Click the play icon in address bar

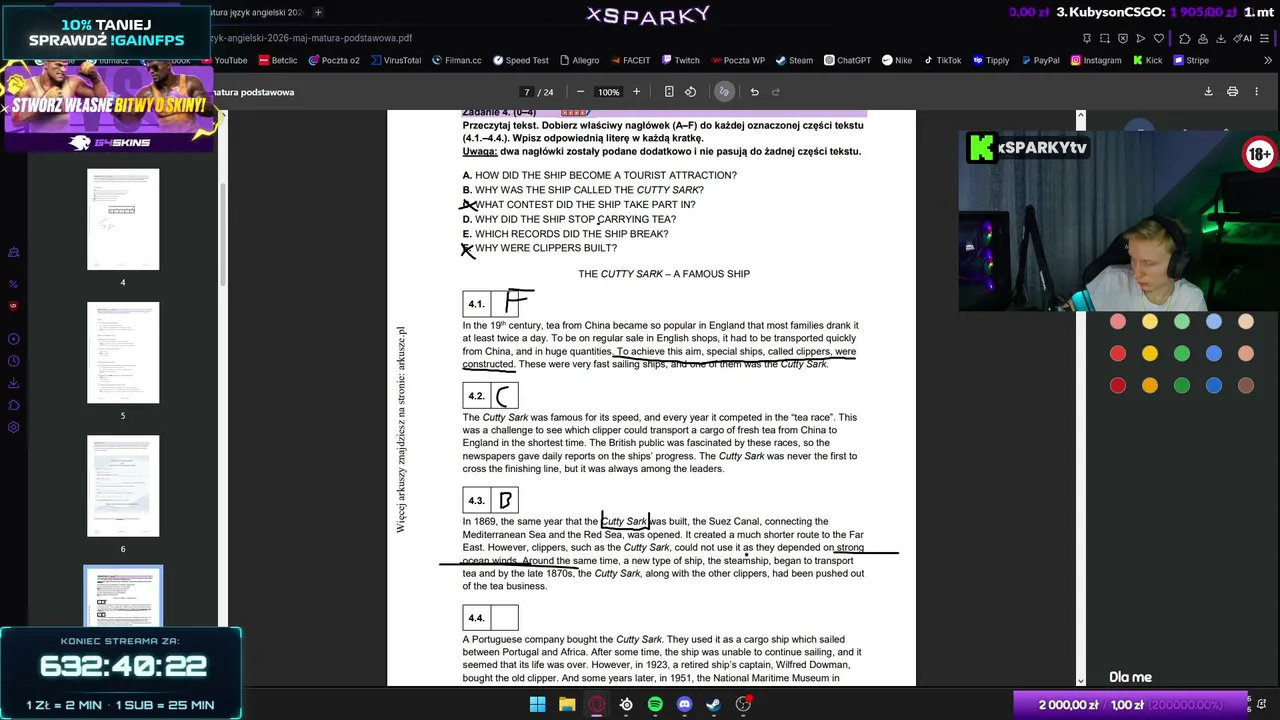click(x=1141, y=38)
